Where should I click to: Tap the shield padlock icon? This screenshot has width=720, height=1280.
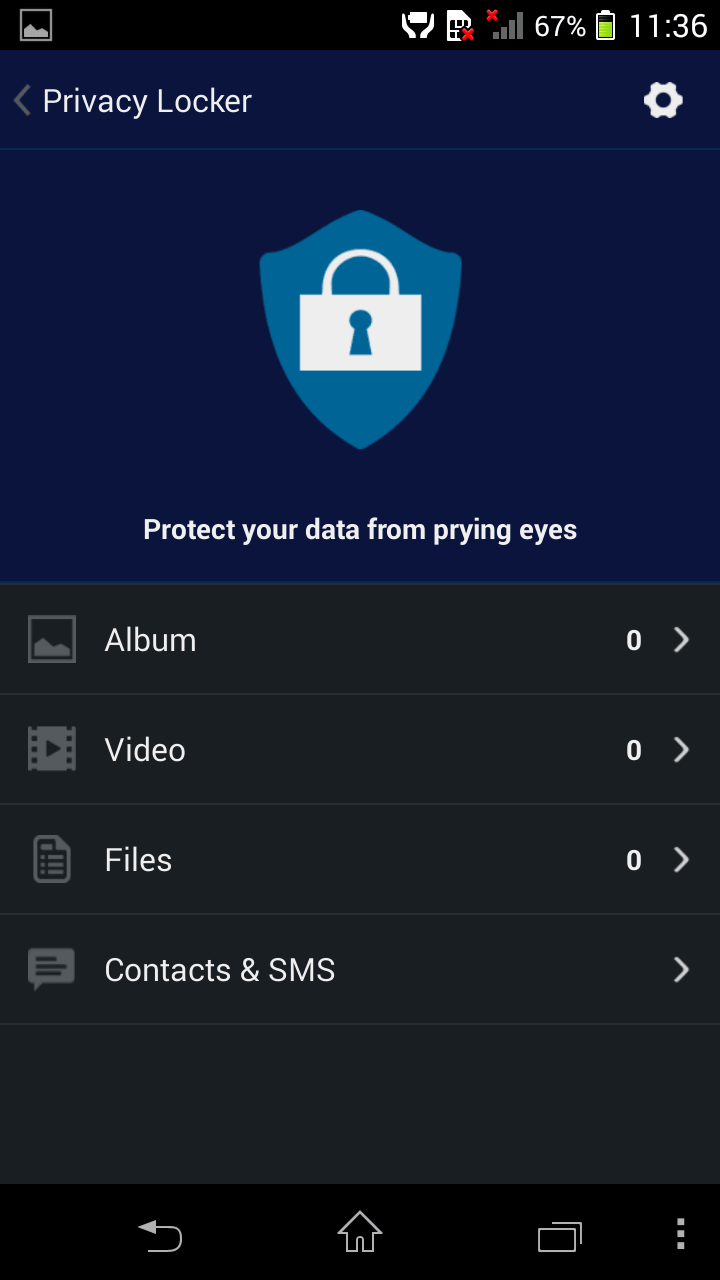coord(360,328)
